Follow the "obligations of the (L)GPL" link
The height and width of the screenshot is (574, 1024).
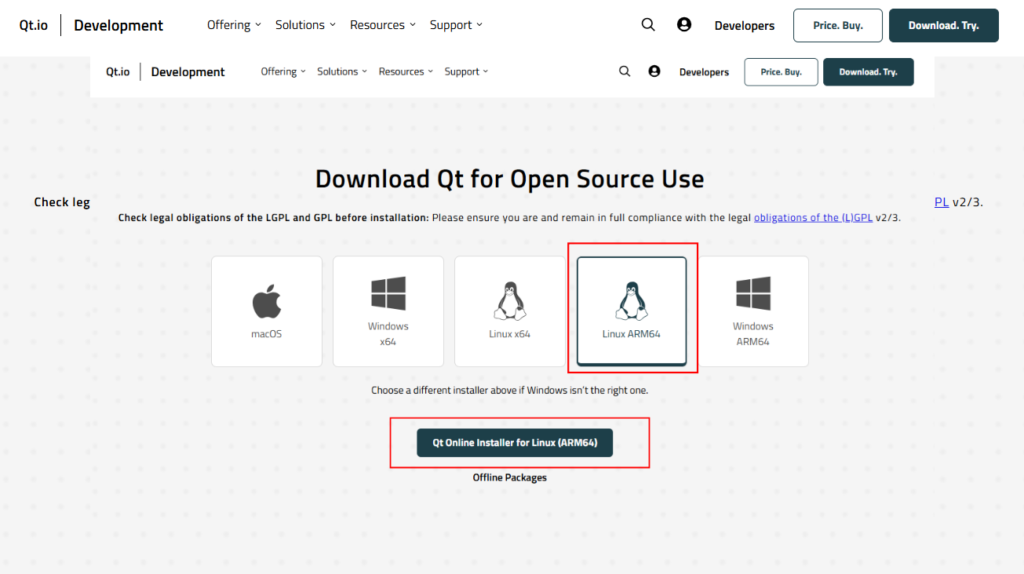[x=813, y=217]
